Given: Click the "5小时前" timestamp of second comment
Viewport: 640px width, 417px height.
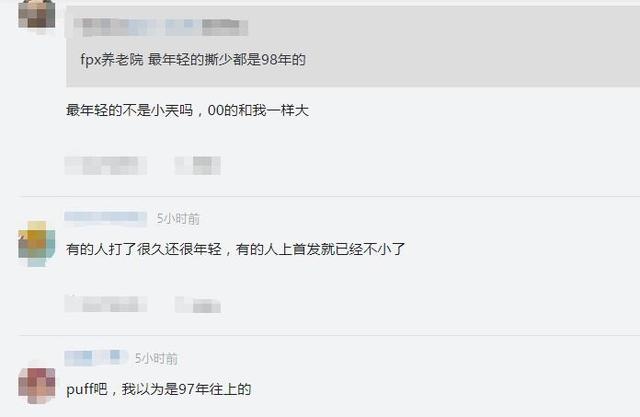Looking at the screenshot, I should click(x=178, y=219).
